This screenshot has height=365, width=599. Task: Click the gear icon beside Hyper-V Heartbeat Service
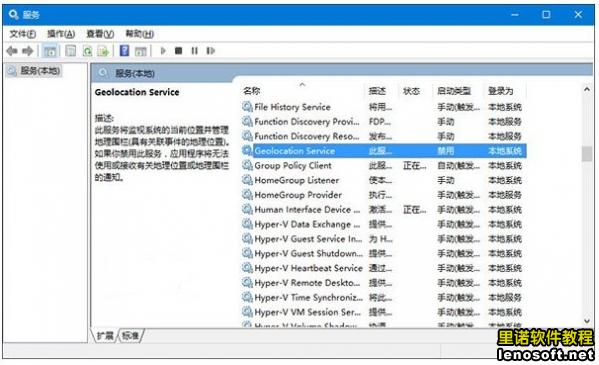click(248, 268)
